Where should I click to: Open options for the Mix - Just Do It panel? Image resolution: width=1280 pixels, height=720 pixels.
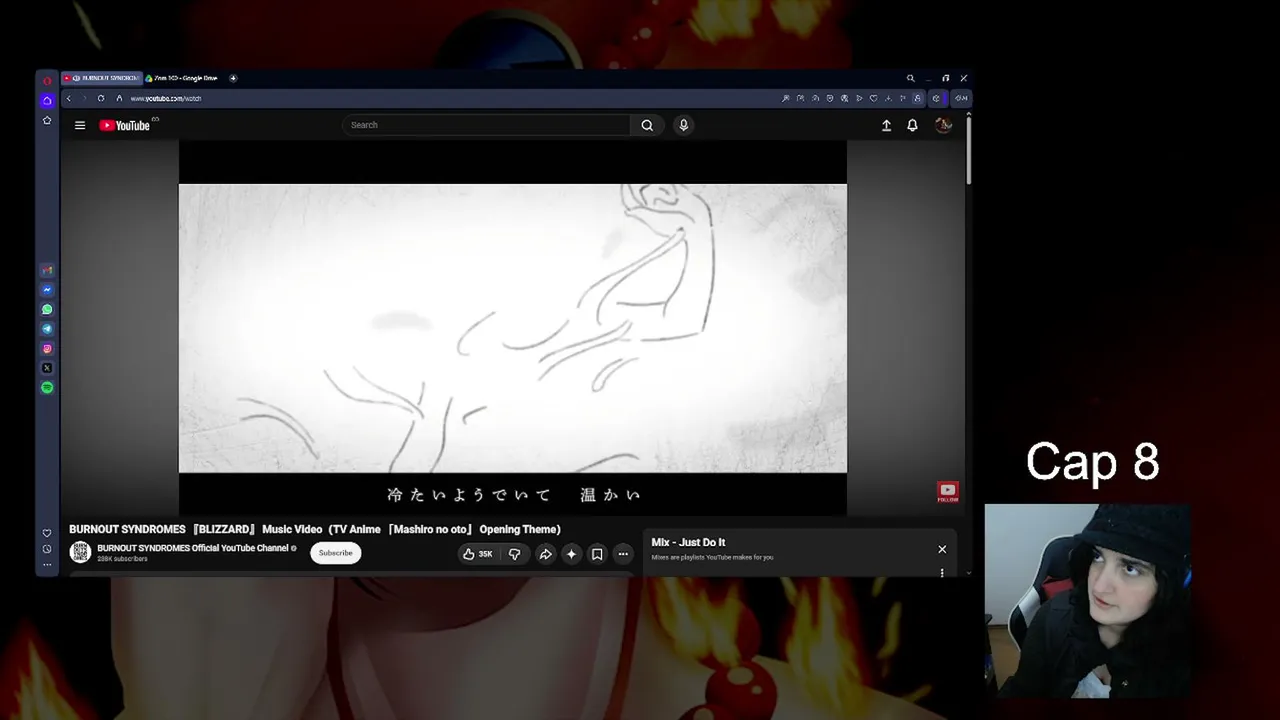[x=942, y=572]
